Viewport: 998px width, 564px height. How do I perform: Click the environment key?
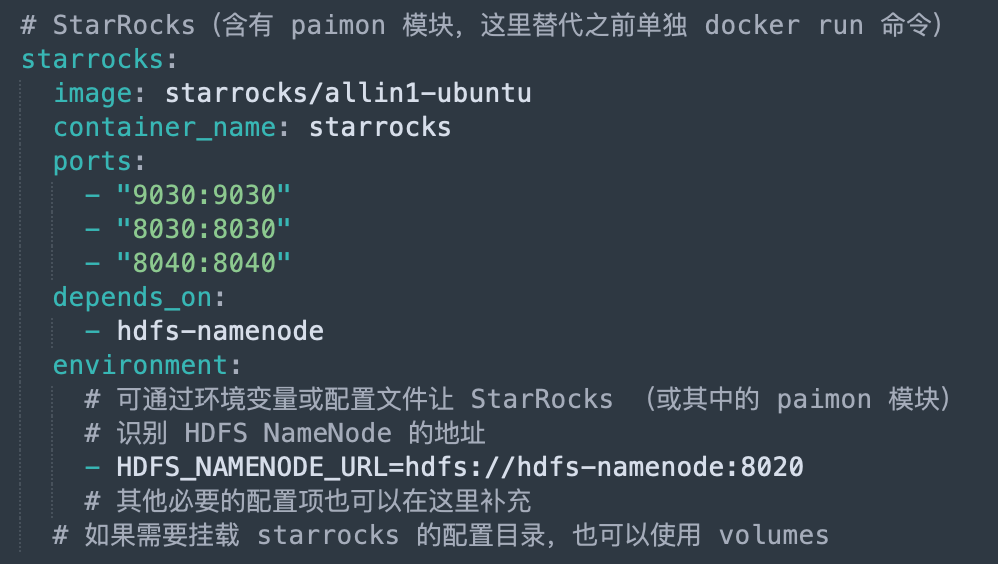pos(141,365)
